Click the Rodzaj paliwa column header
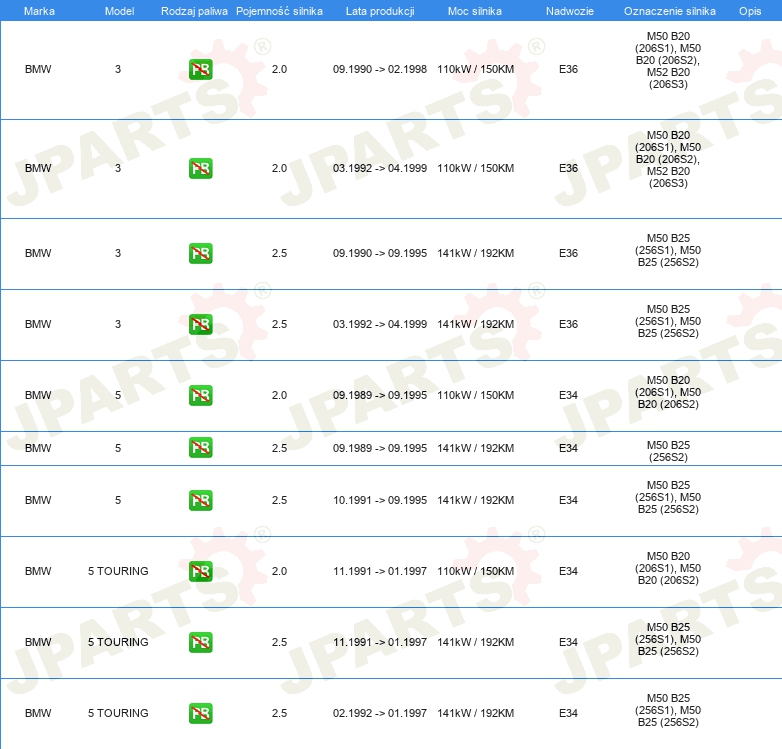The image size is (782, 749). click(194, 11)
